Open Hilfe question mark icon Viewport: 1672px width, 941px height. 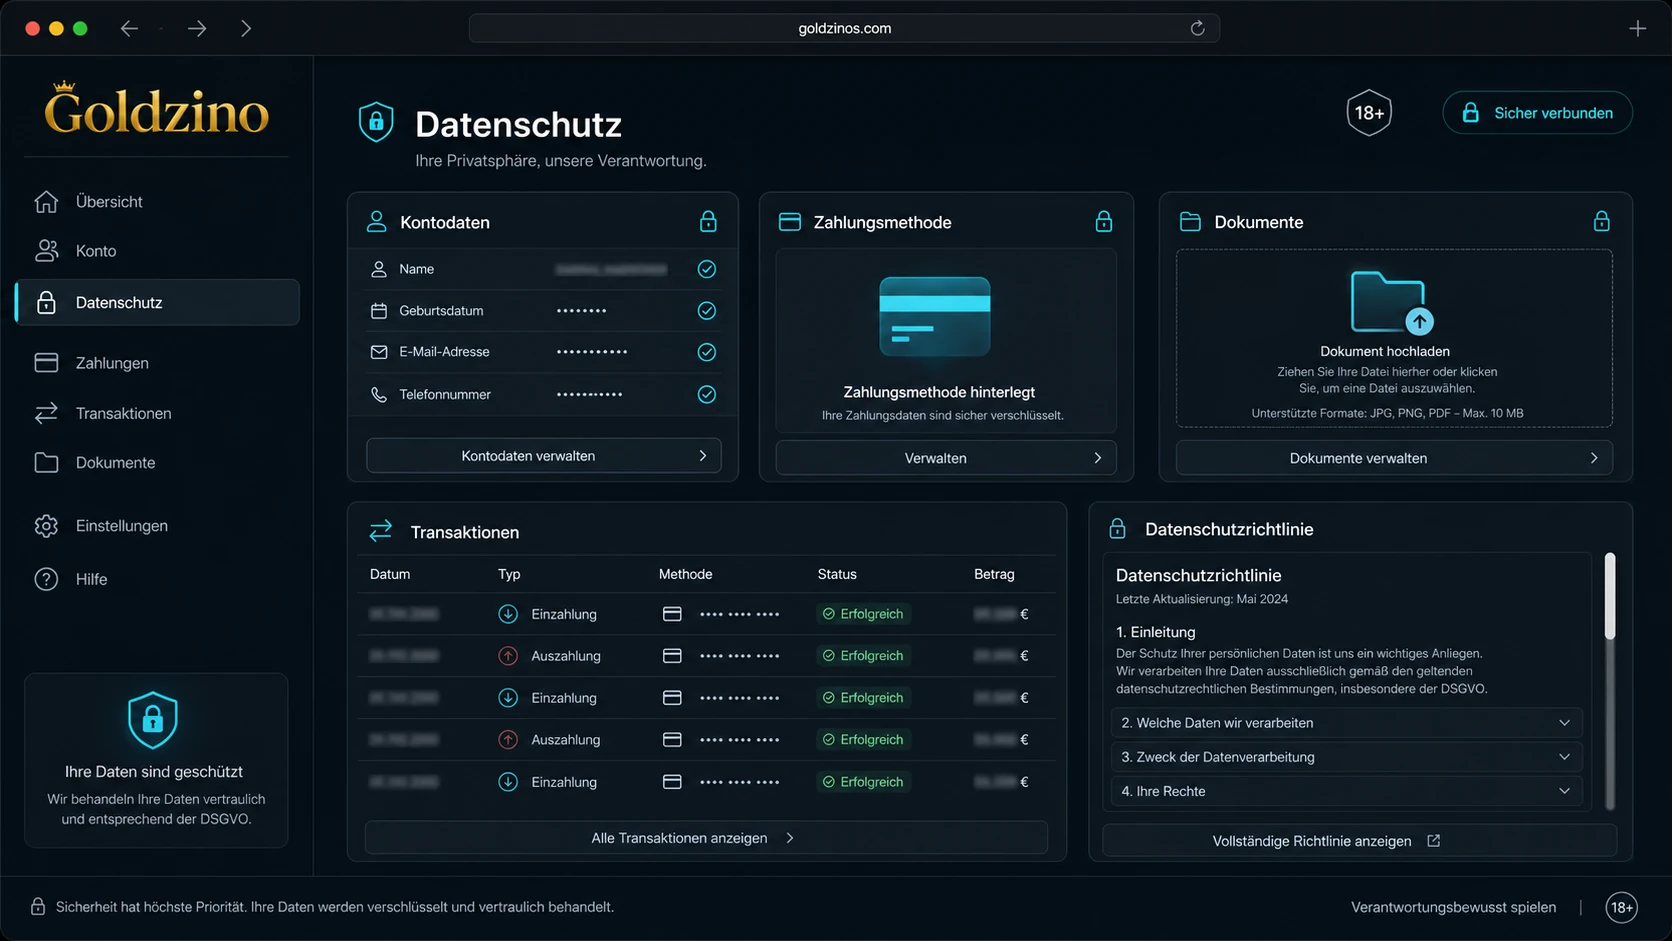(x=46, y=579)
